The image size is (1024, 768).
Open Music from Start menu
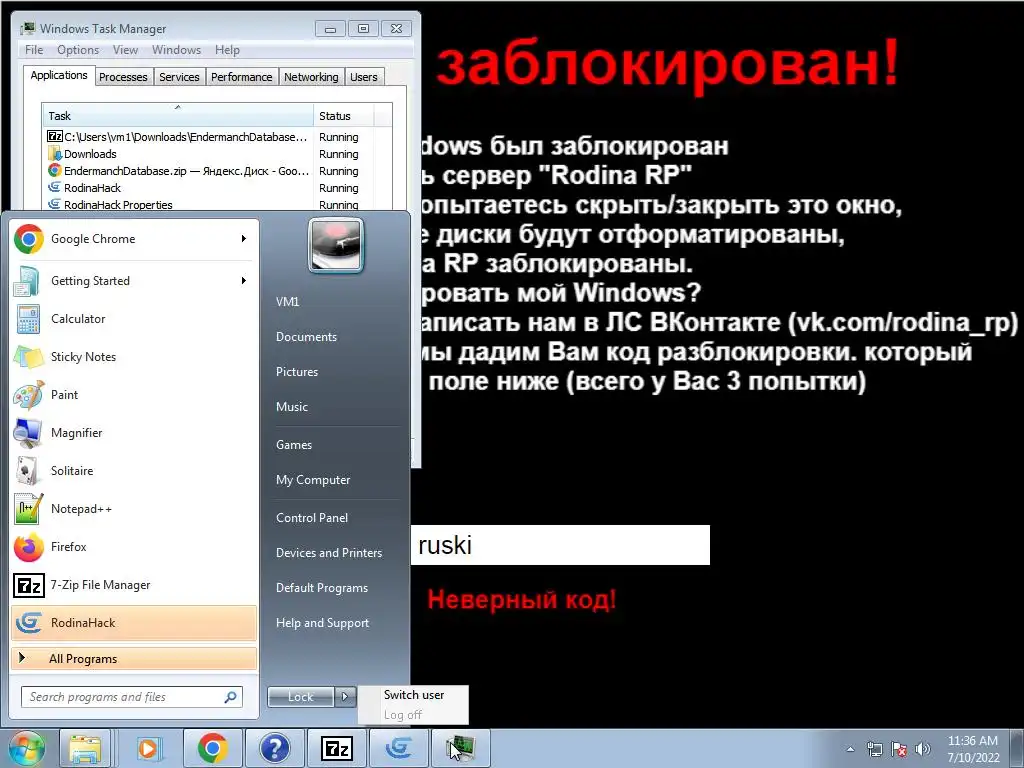point(291,407)
